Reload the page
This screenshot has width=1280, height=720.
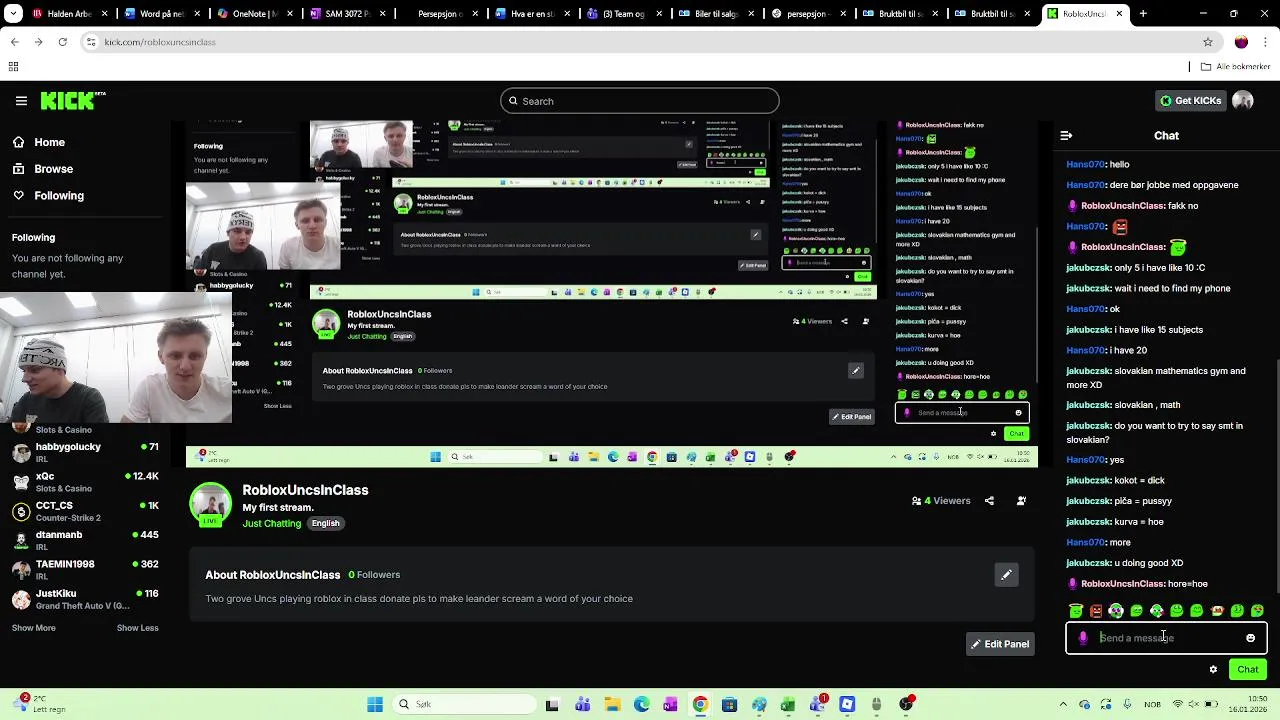[x=62, y=42]
